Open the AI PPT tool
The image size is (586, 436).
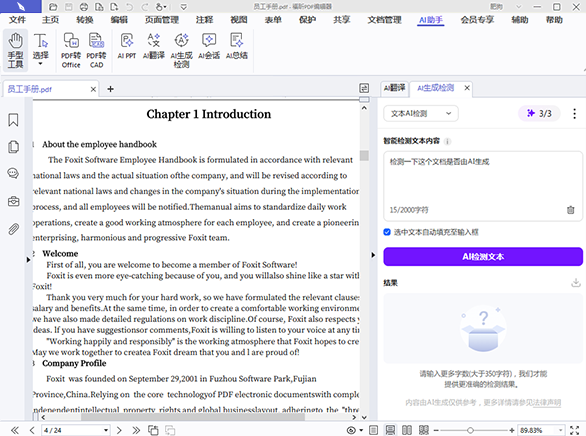[x=127, y=46]
